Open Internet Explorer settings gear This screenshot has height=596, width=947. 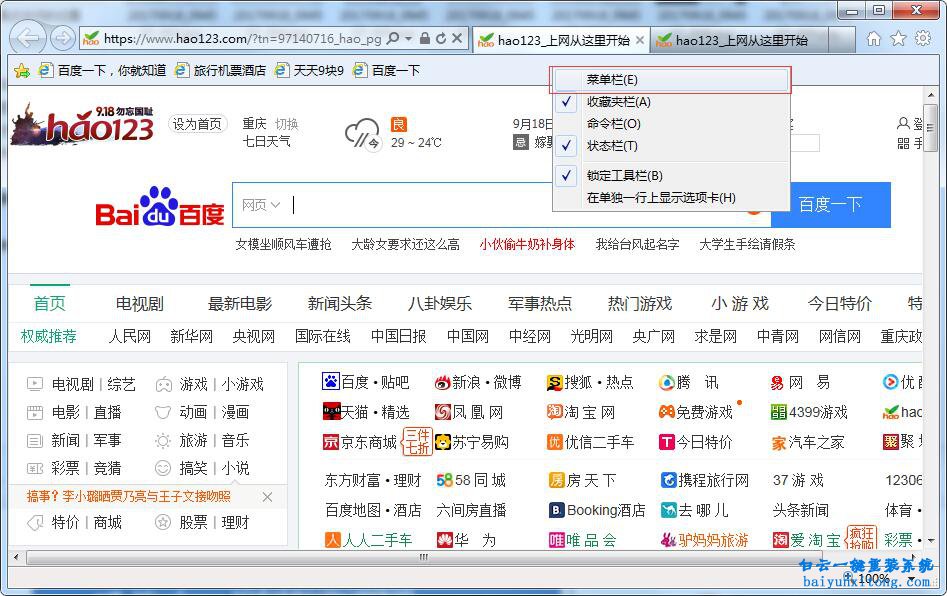click(x=923, y=37)
